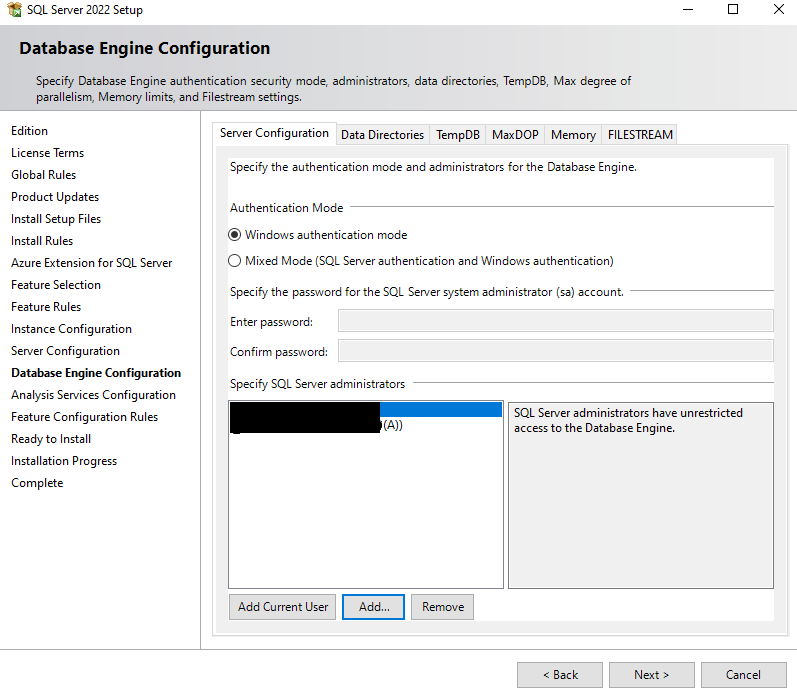Proceed with the Next button
797x692 pixels.
pyautogui.click(x=652, y=675)
